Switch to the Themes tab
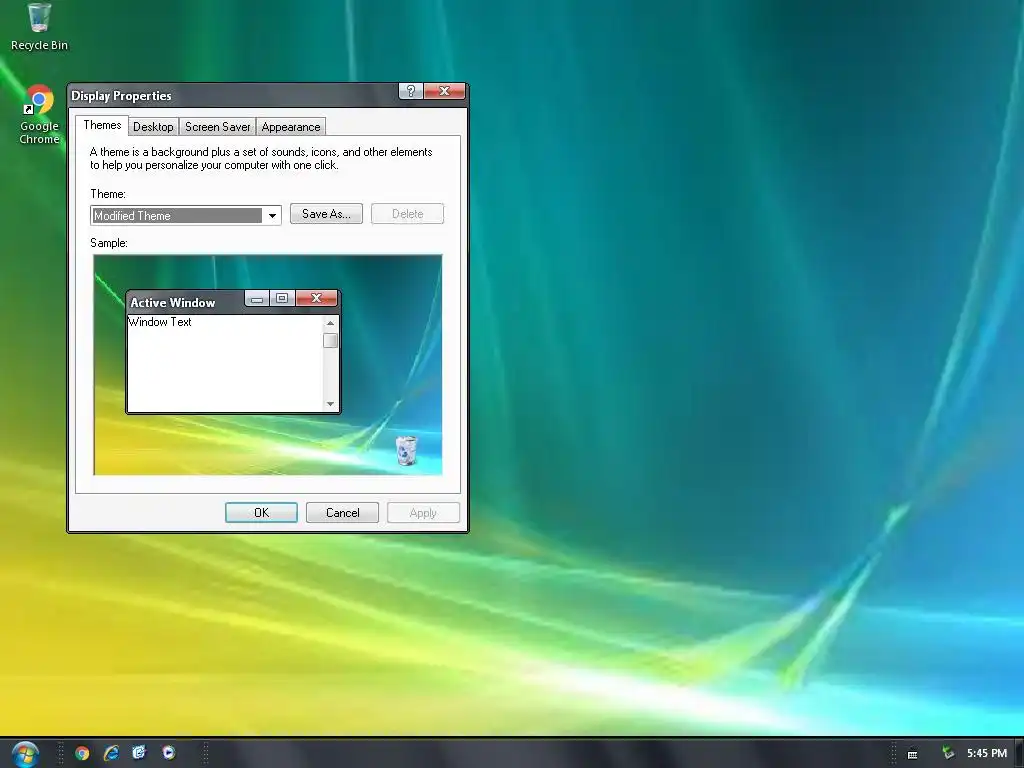Screen dimensions: 1024x768 click(102, 125)
